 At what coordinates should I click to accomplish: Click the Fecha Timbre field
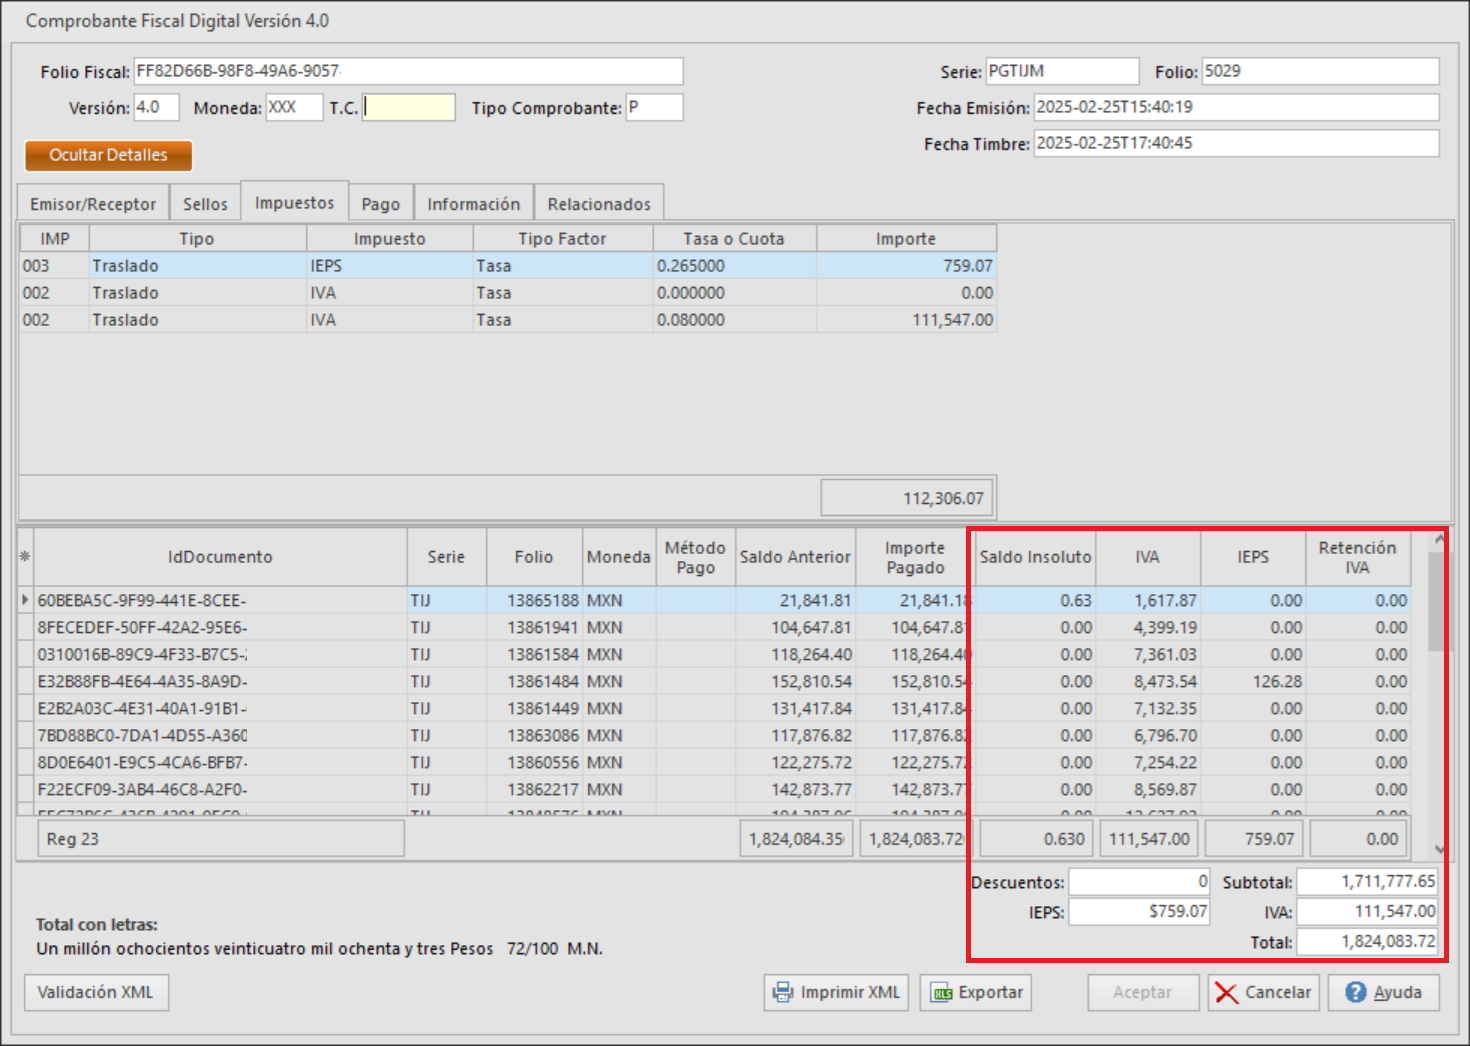pos(1236,143)
